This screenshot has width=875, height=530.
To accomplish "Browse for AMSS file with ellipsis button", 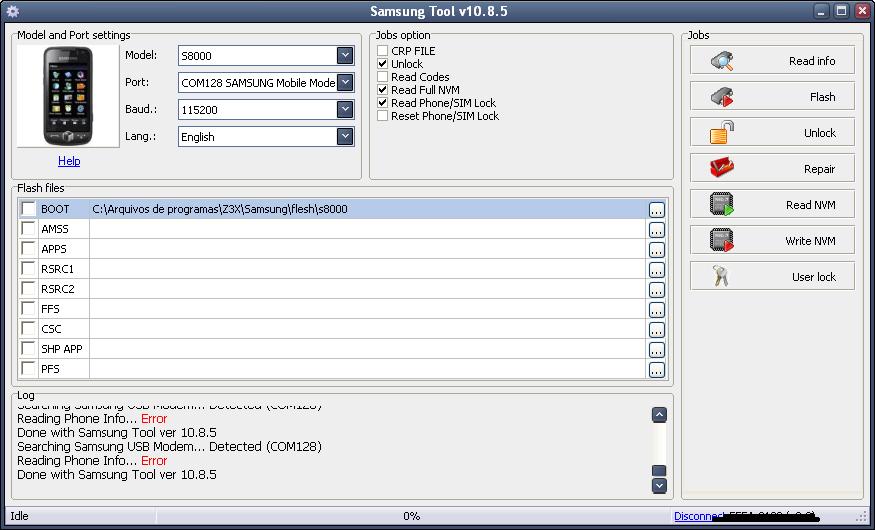I will tap(657, 230).
